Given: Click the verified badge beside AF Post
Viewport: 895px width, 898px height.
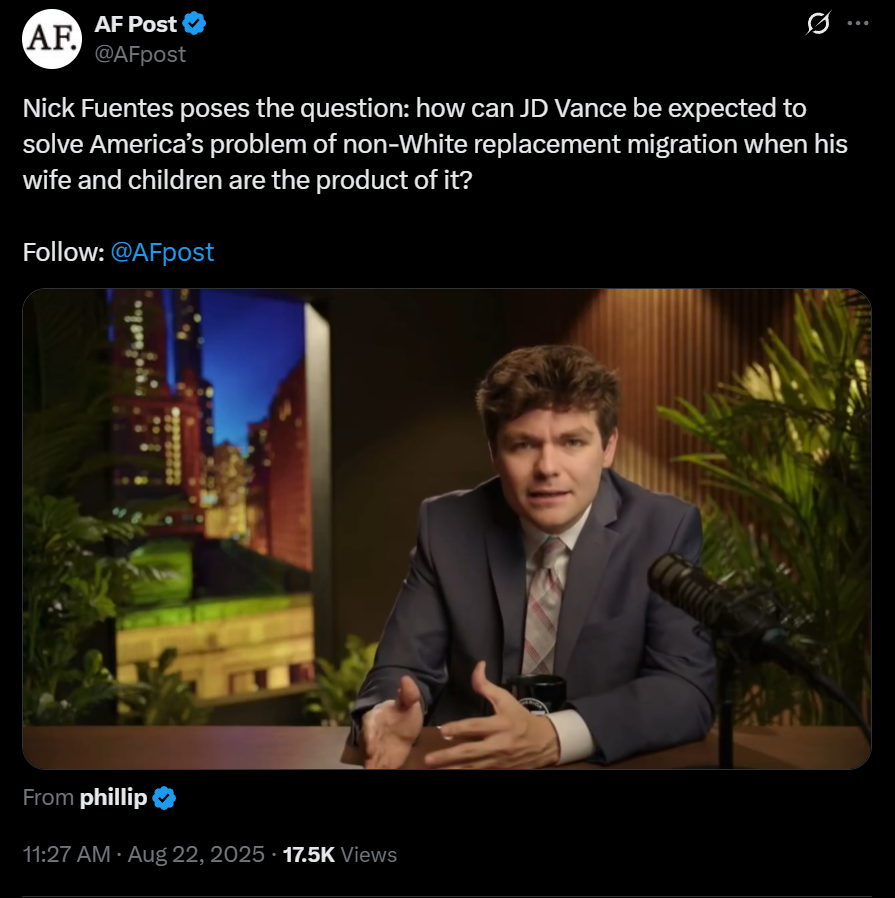Looking at the screenshot, I should click(195, 25).
